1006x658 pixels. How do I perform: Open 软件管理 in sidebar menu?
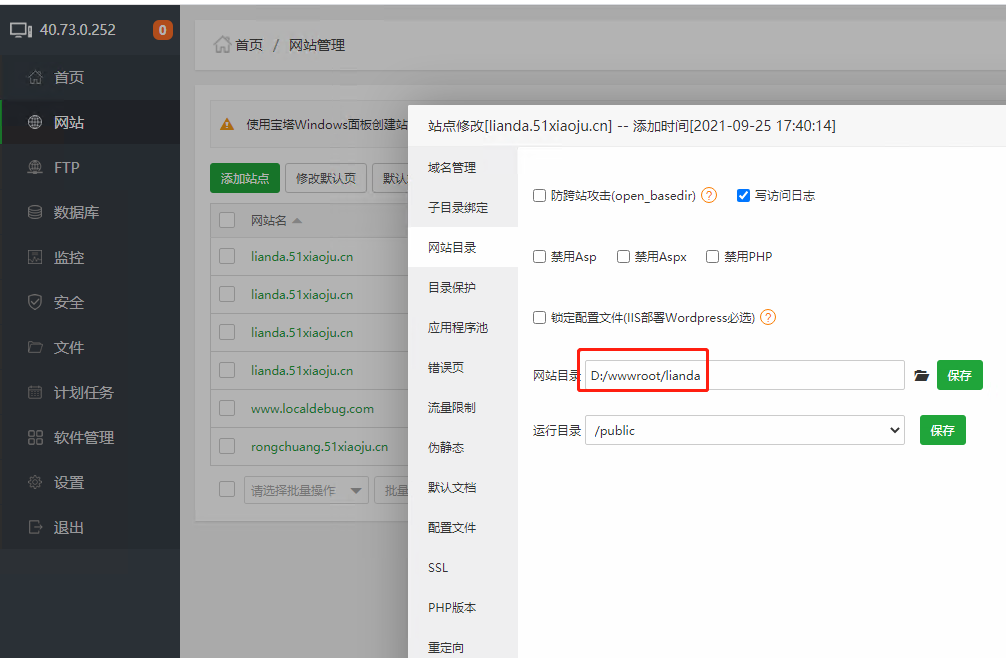(90, 437)
